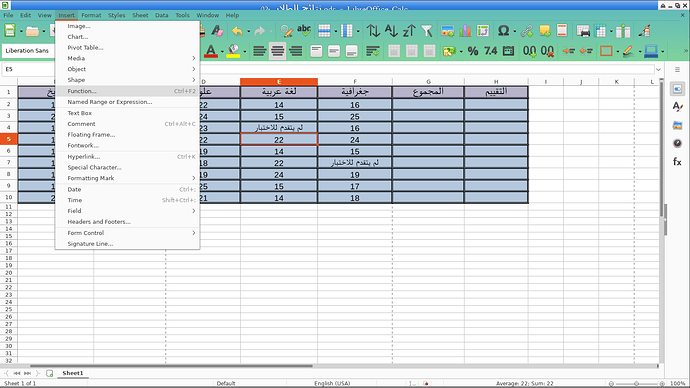The image size is (690, 388).
Task: Click the Format as Number 7.4 icon
Action: [x=491, y=51]
